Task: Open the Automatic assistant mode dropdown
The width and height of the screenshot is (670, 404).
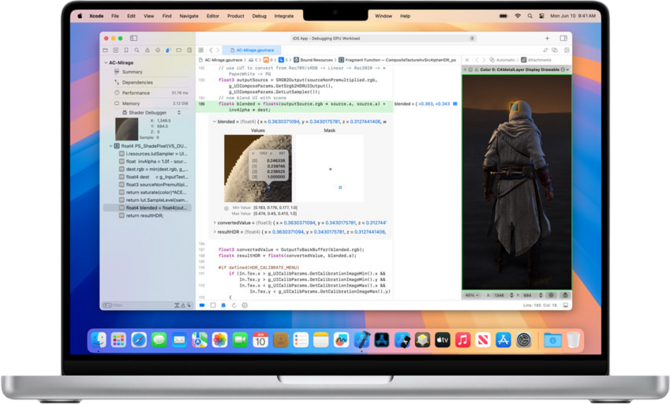Action: 503,60
